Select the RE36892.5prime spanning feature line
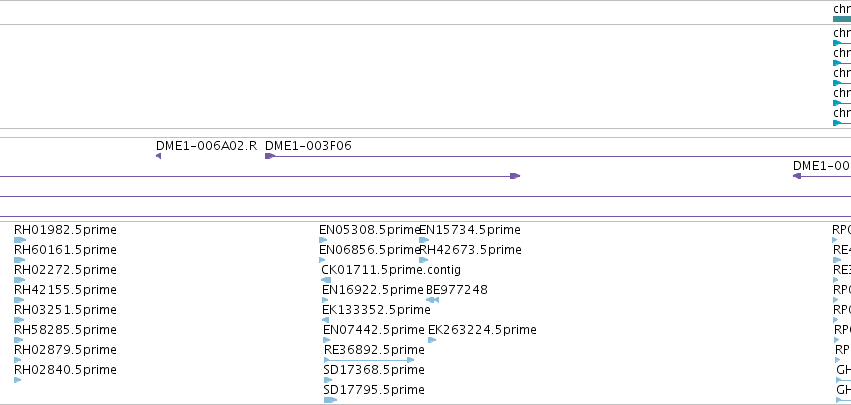 coord(369,360)
